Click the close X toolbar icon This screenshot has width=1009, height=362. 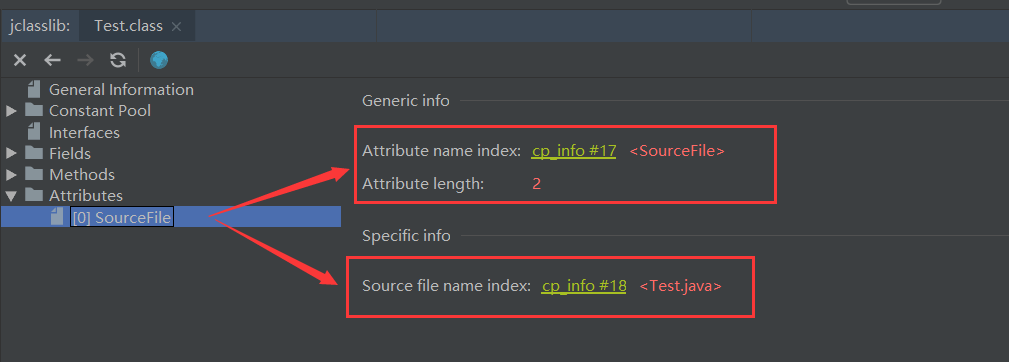pyautogui.click(x=20, y=60)
